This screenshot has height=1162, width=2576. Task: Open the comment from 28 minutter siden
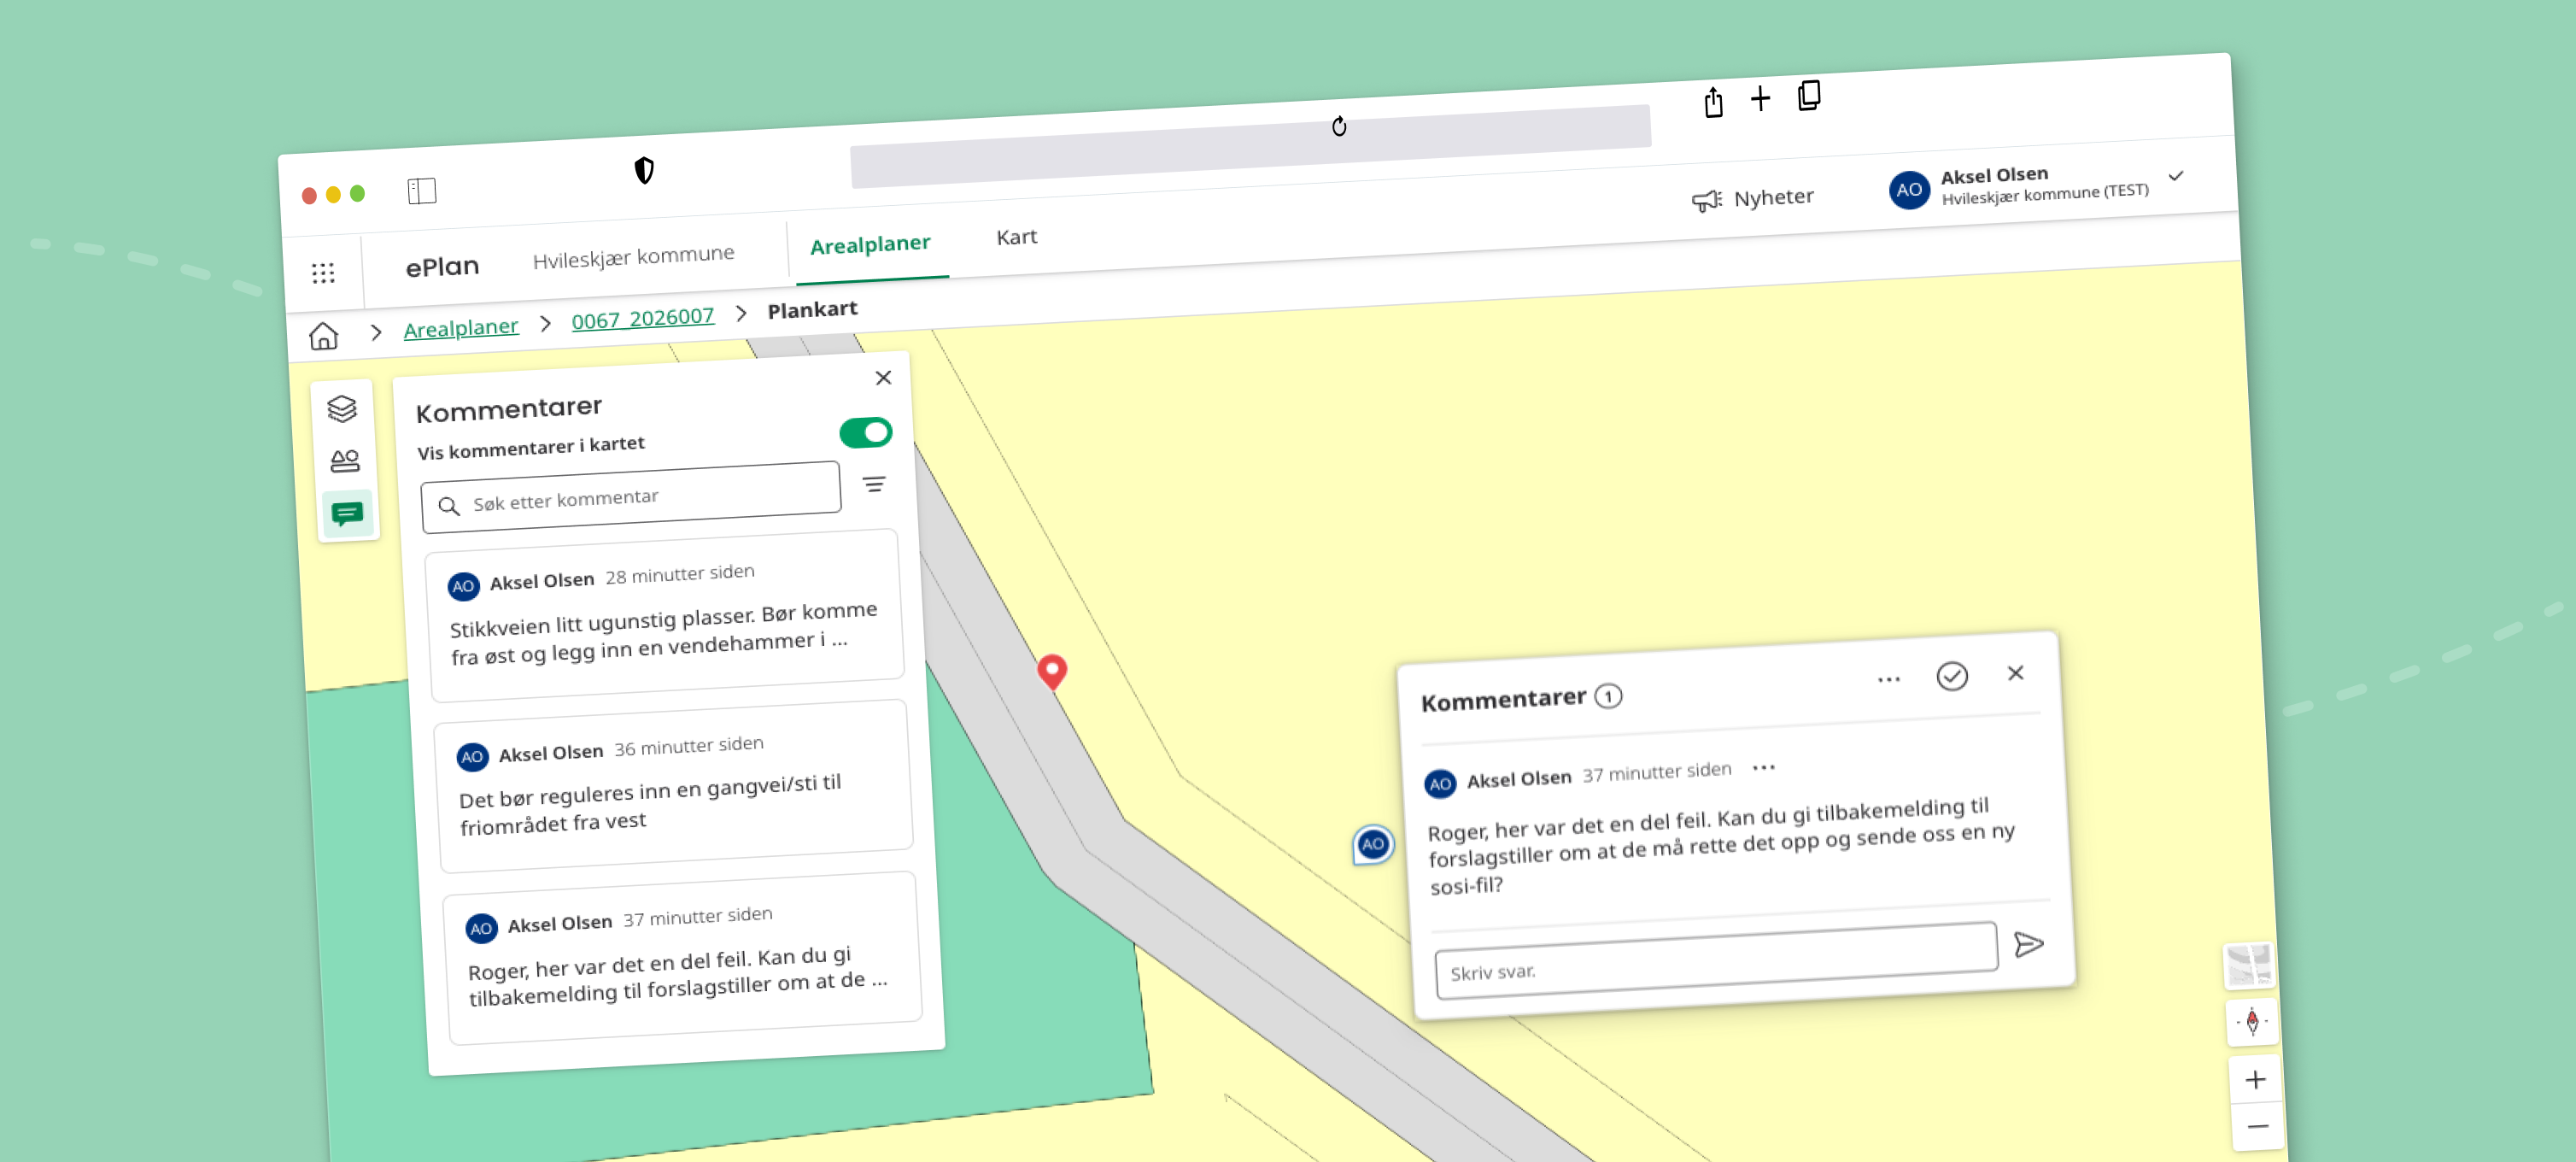pyautogui.click(x=666, y=616)
